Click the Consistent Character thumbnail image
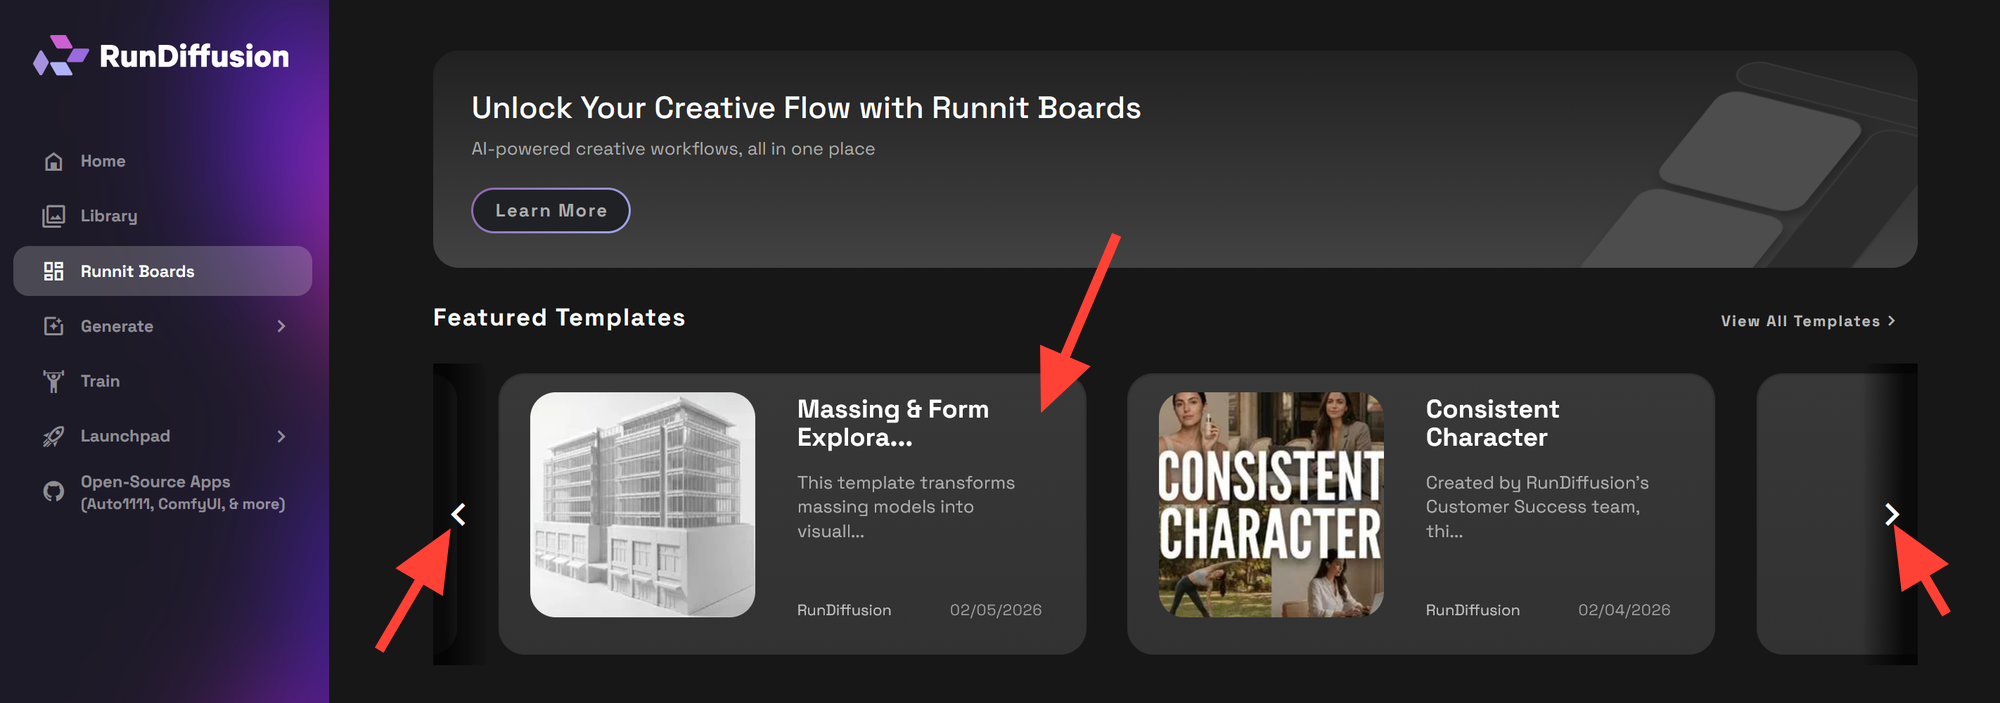 click(x=1271, y=504)
